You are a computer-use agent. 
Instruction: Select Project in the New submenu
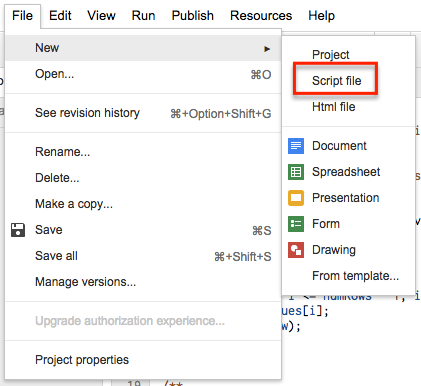pos(330,55)
